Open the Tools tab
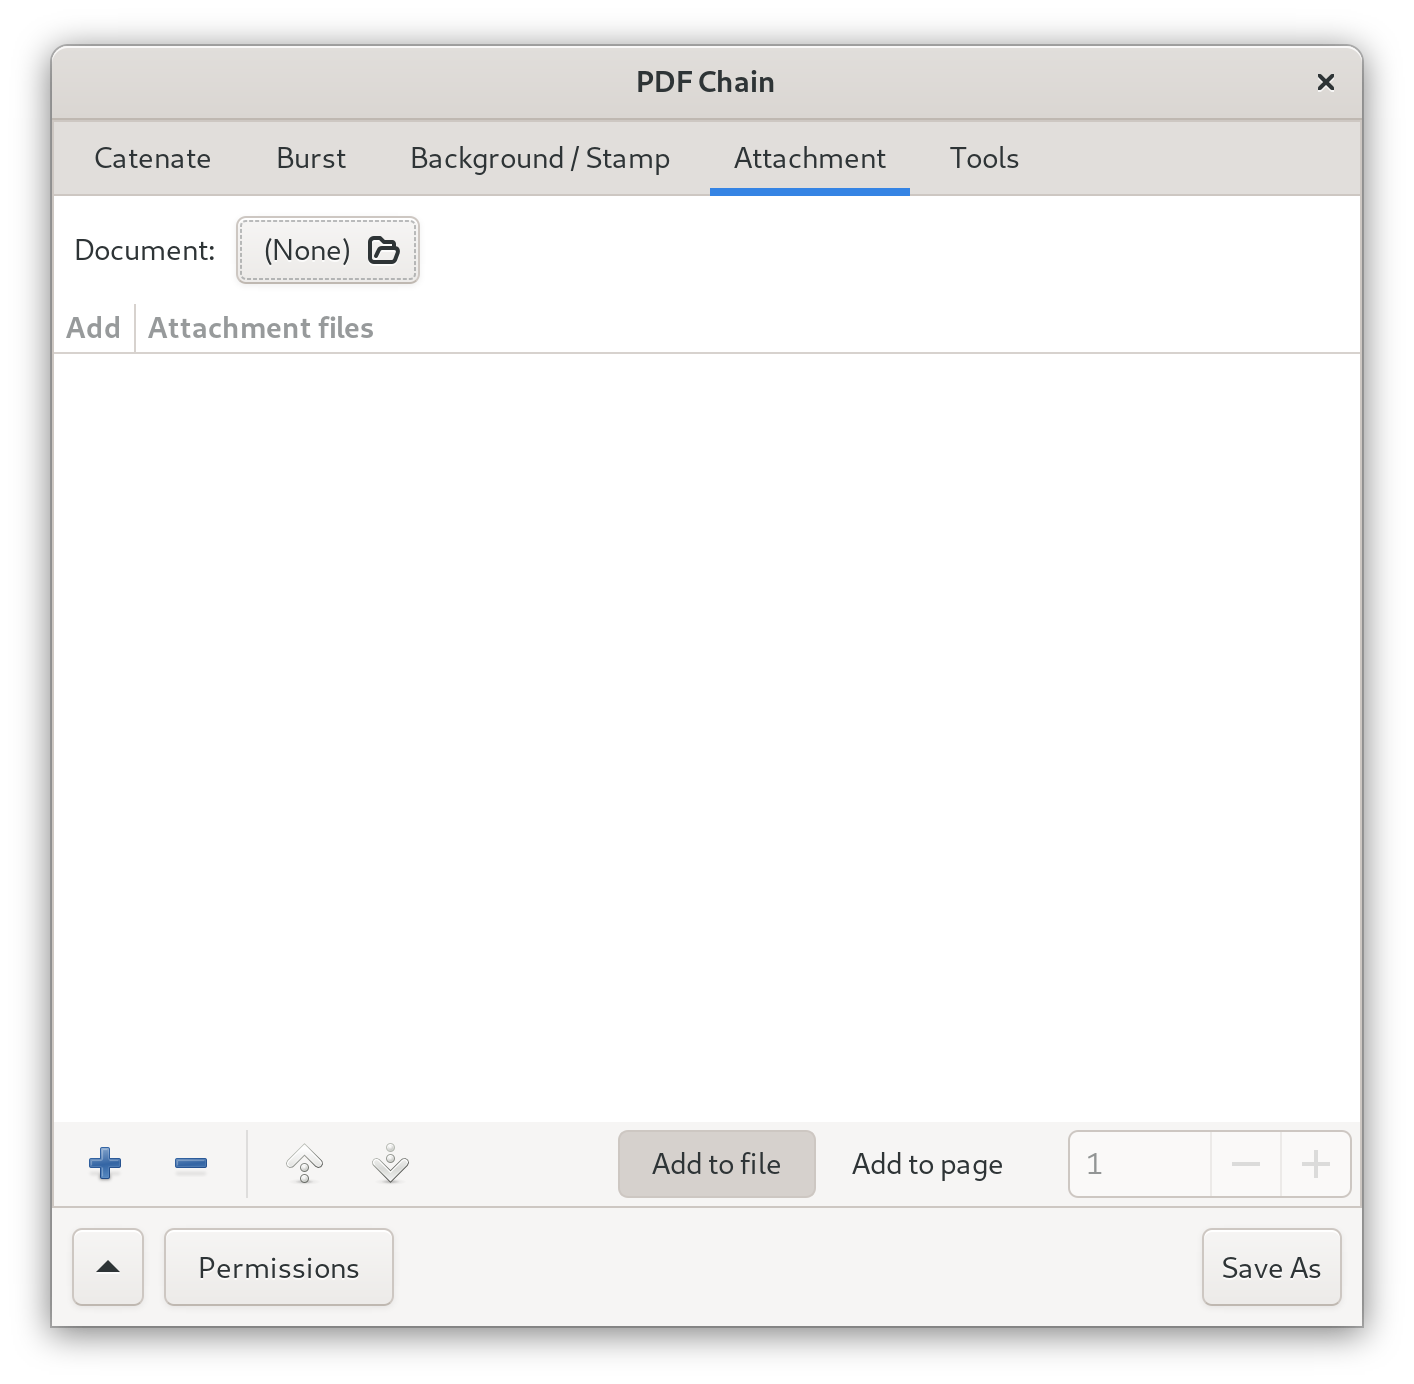1414x1384 pixels. tap(985, 158)
